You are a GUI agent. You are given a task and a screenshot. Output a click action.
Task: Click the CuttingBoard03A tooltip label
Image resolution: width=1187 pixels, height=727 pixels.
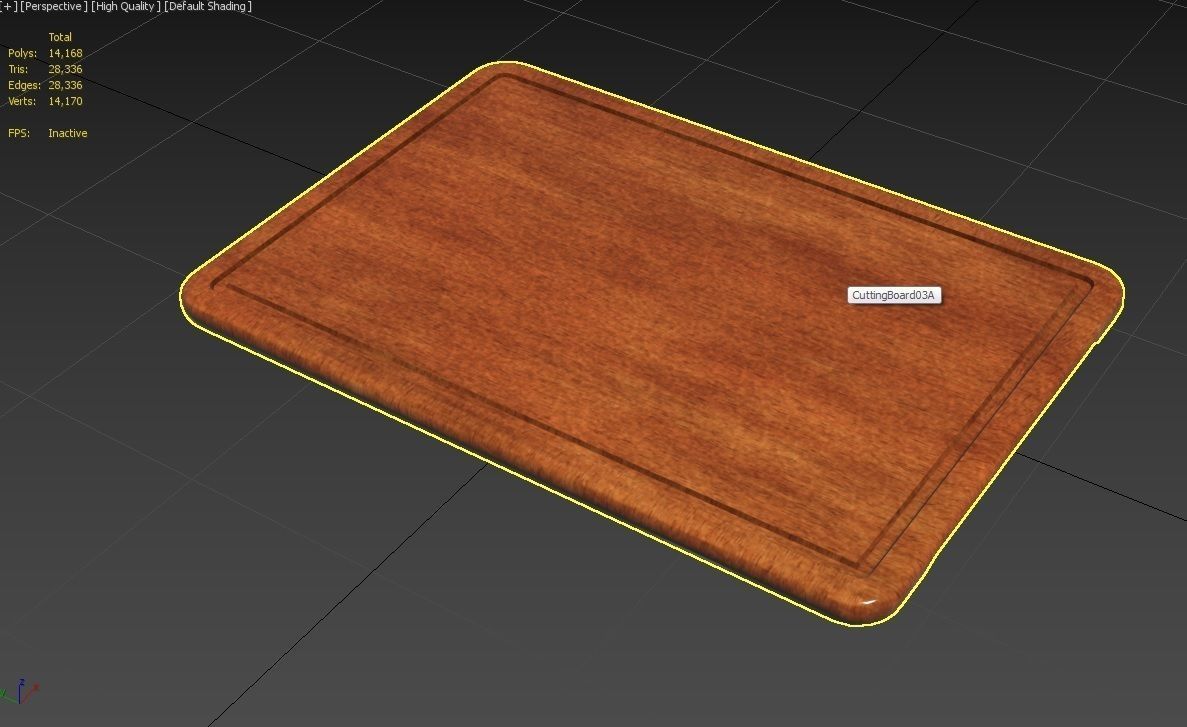(x=893, y=295)
